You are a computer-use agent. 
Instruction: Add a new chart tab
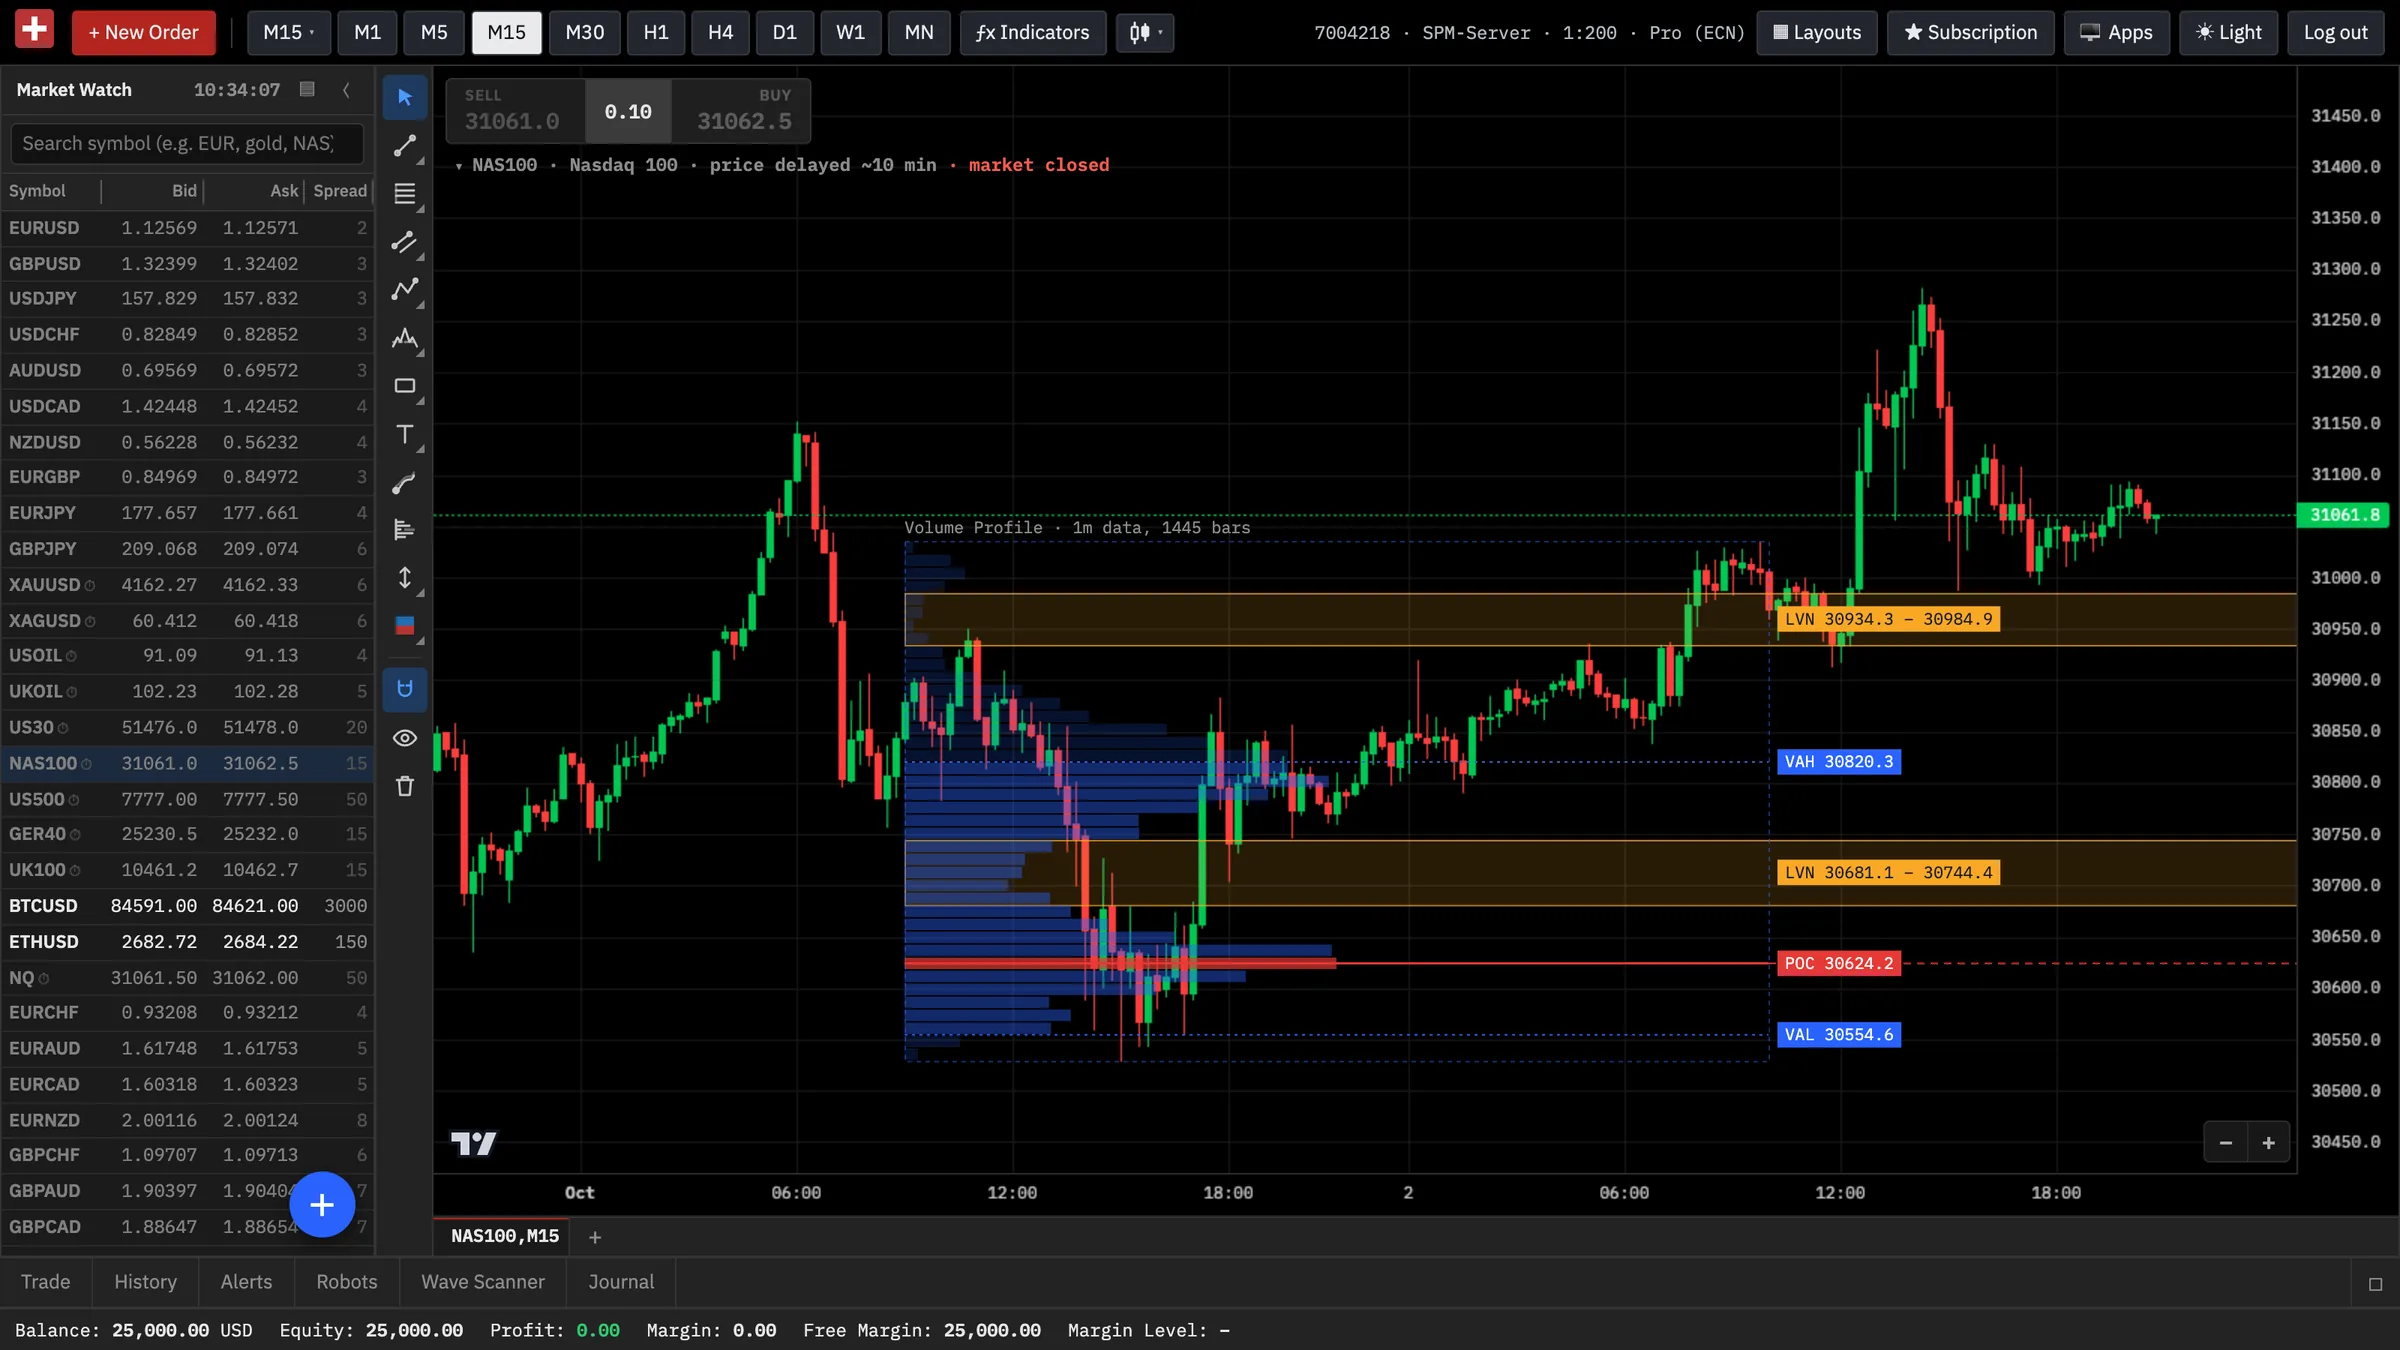click(x=595, y=1237)
